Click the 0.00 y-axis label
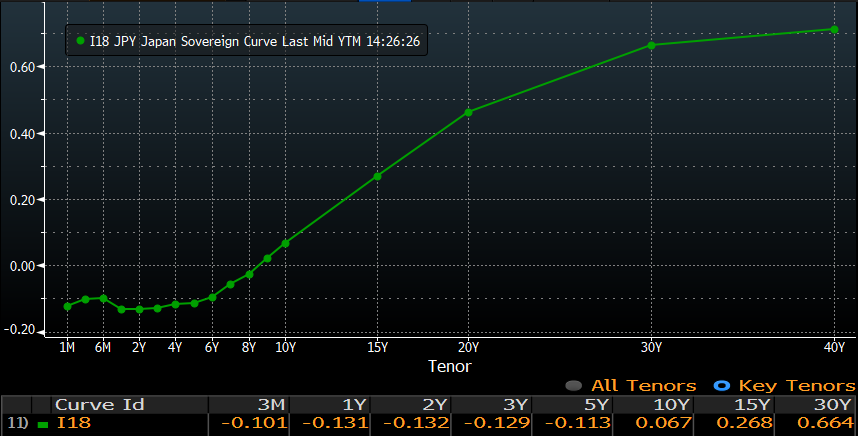The height and width of the screenshot is (436, 858). tap(22, 266)
